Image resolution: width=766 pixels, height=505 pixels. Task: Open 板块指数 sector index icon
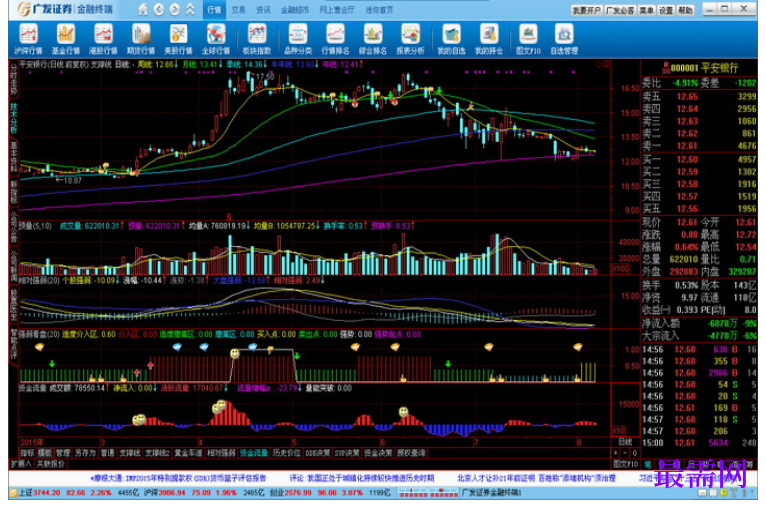[x=256, y=39]
